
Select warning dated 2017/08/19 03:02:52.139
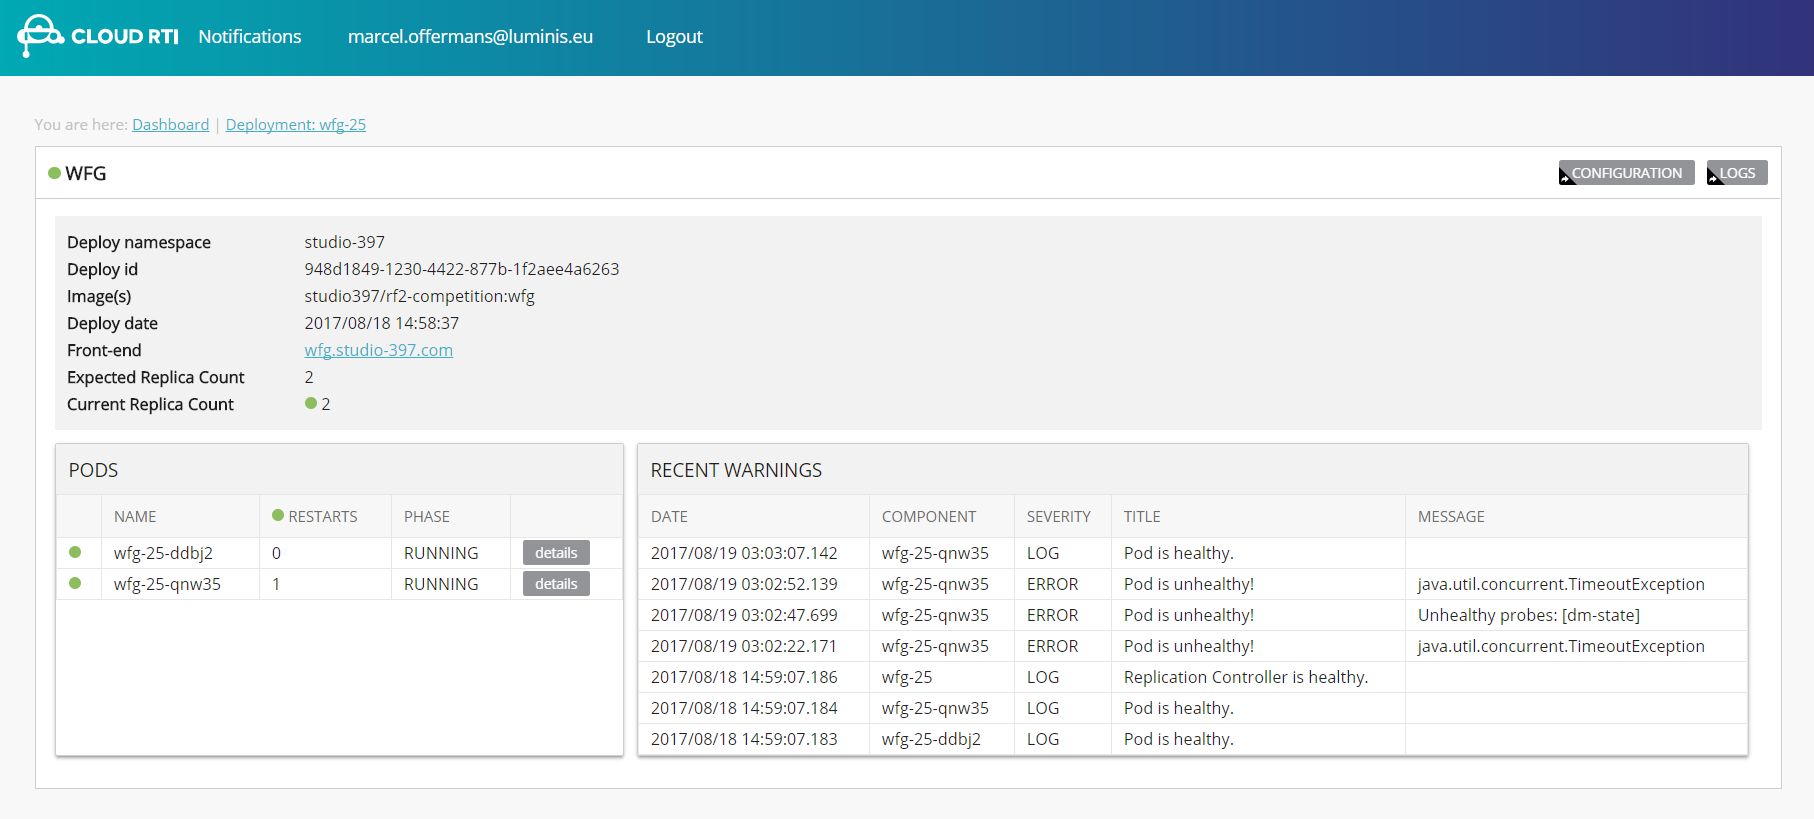pyautogui.click(x=1193, y=584)
